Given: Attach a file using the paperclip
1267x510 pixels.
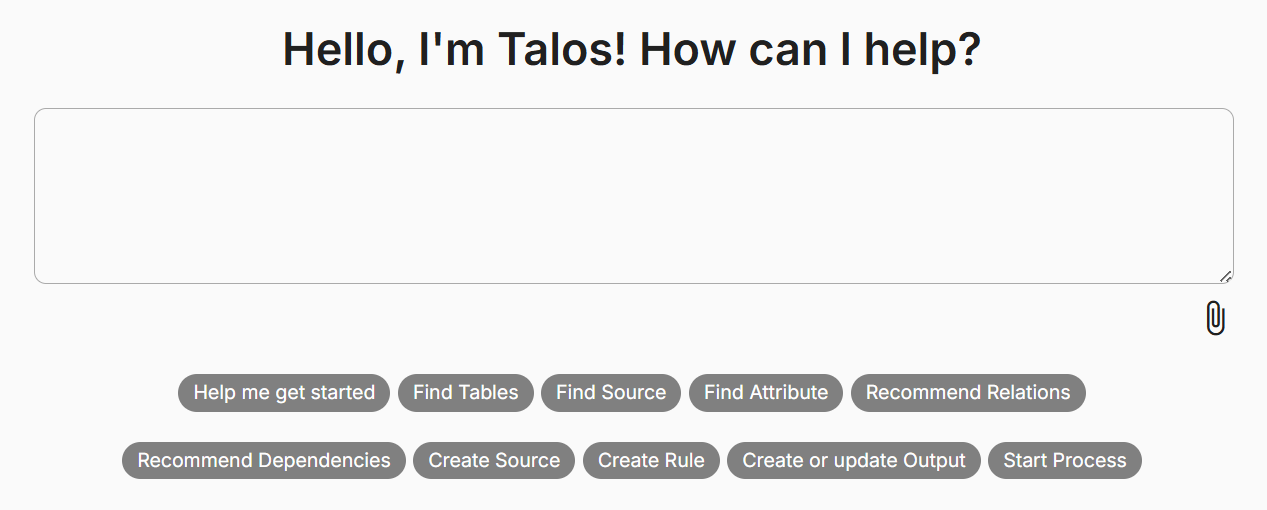Looking at the screenshot, I should click(x=1215, y=319).
